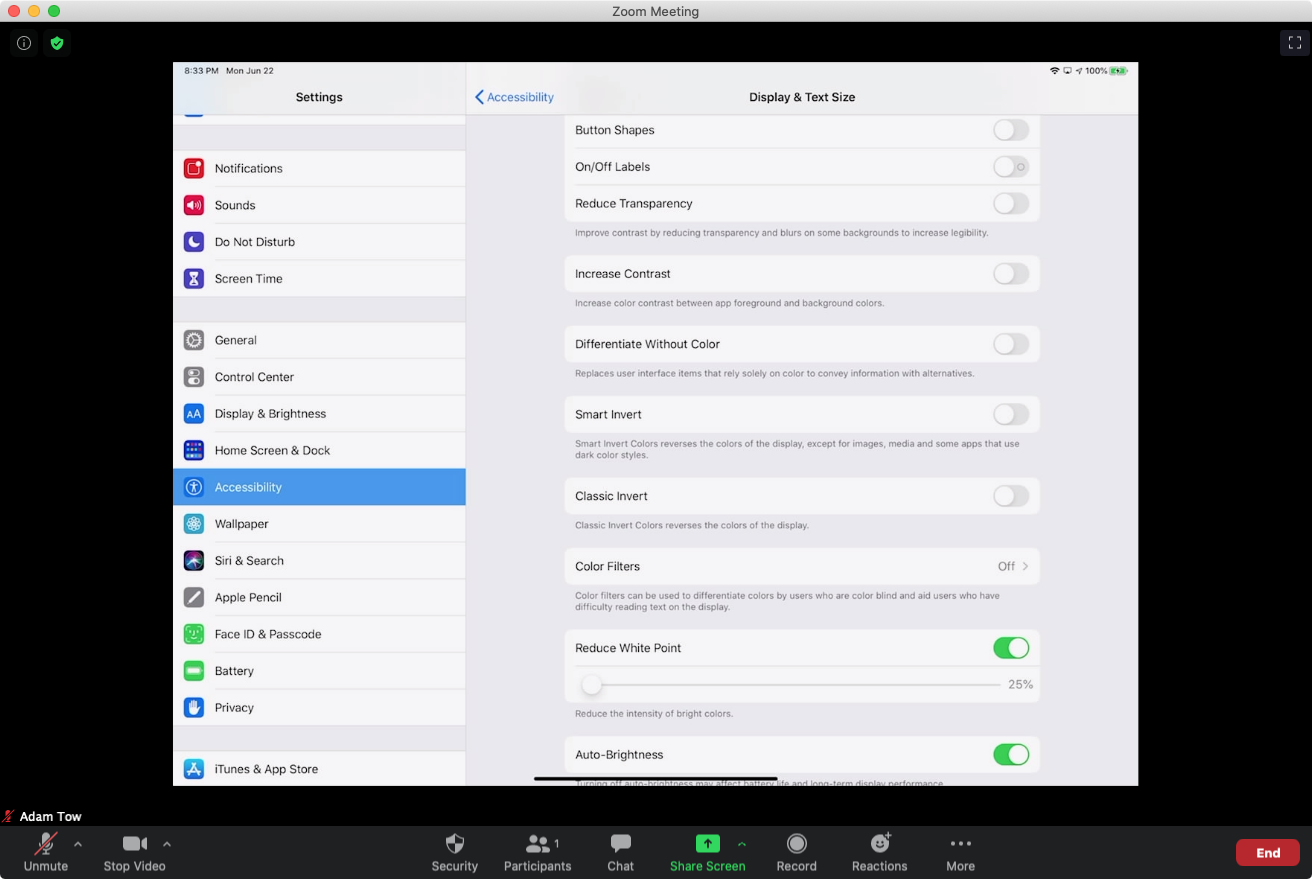Select Privacy in the Settings sidebar
Screen dimensions: 1312x879
[x=234, y=707]
